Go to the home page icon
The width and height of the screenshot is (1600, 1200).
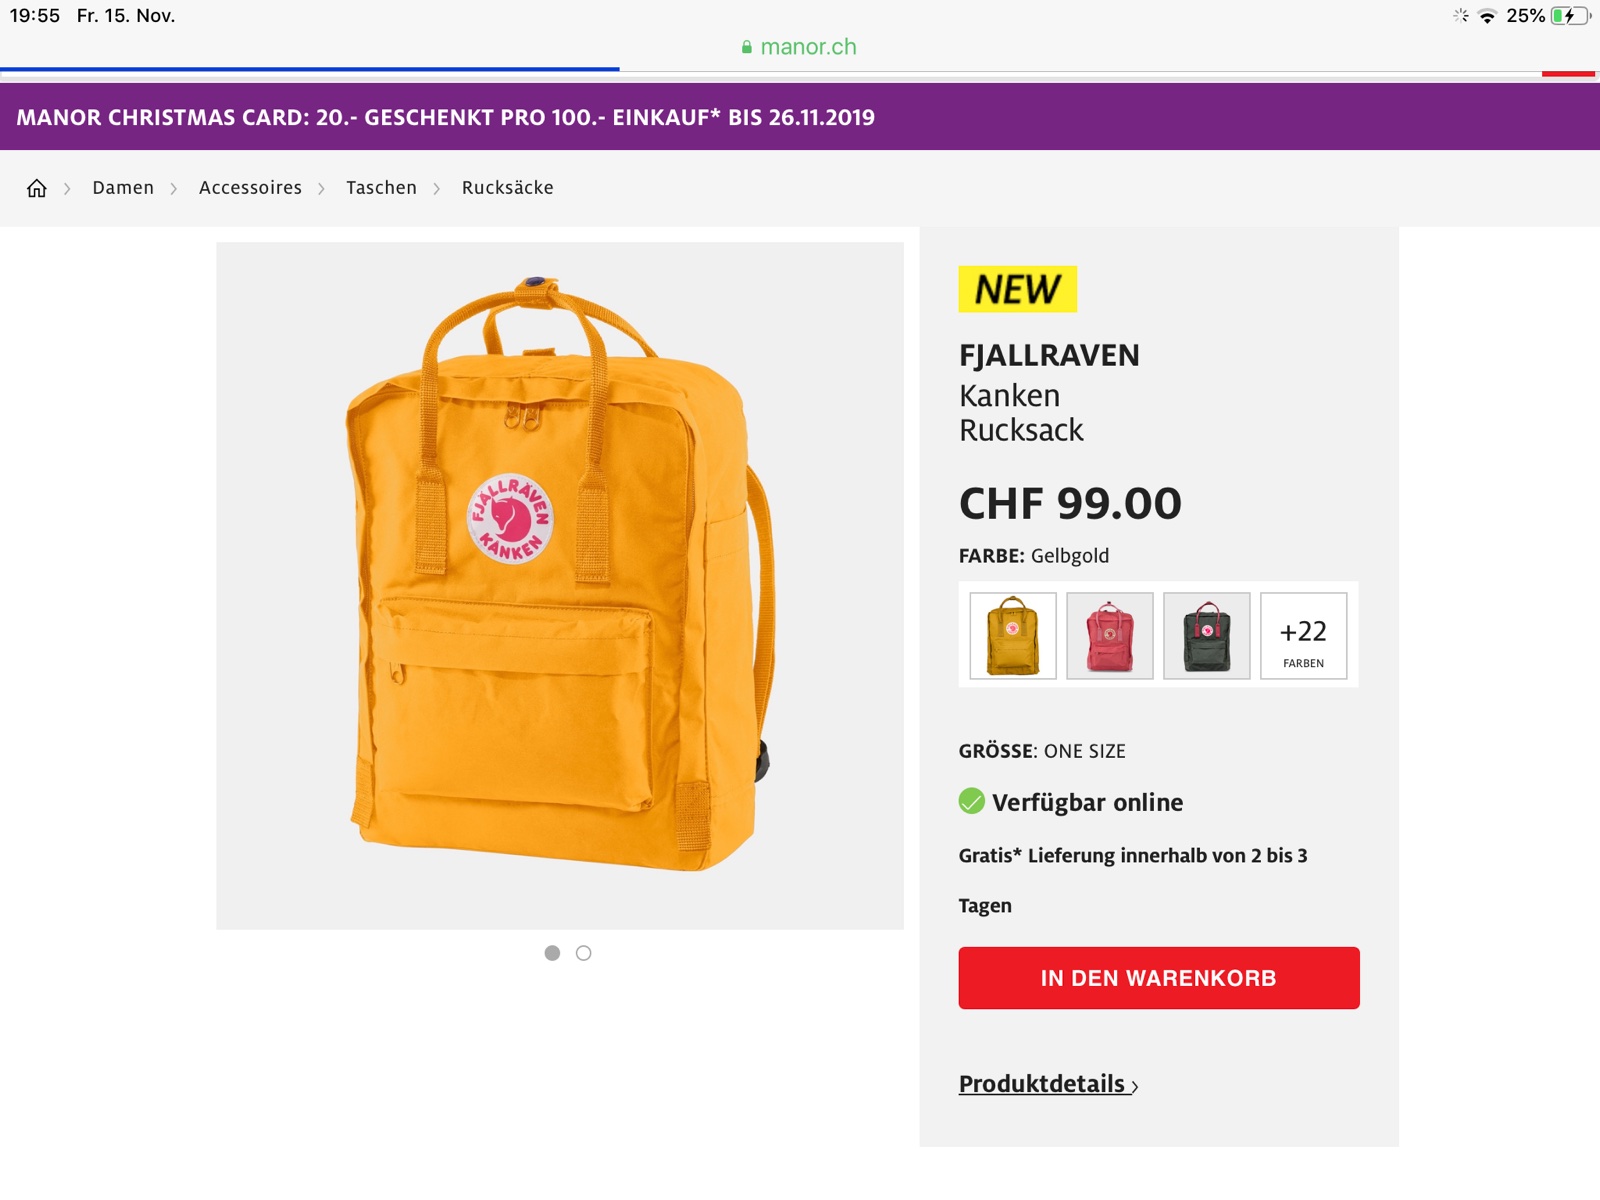tap(37, 188)
